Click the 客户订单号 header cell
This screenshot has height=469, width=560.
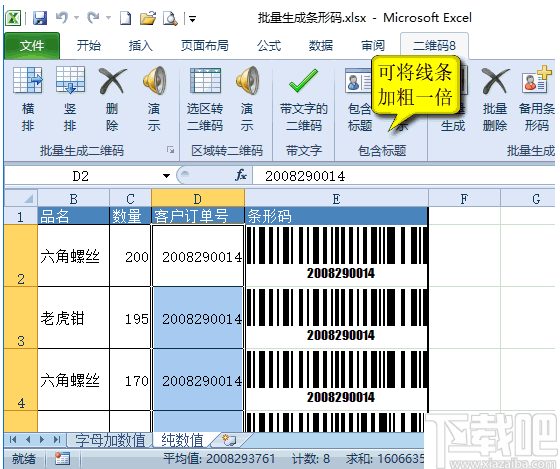(x=198, y=216)
